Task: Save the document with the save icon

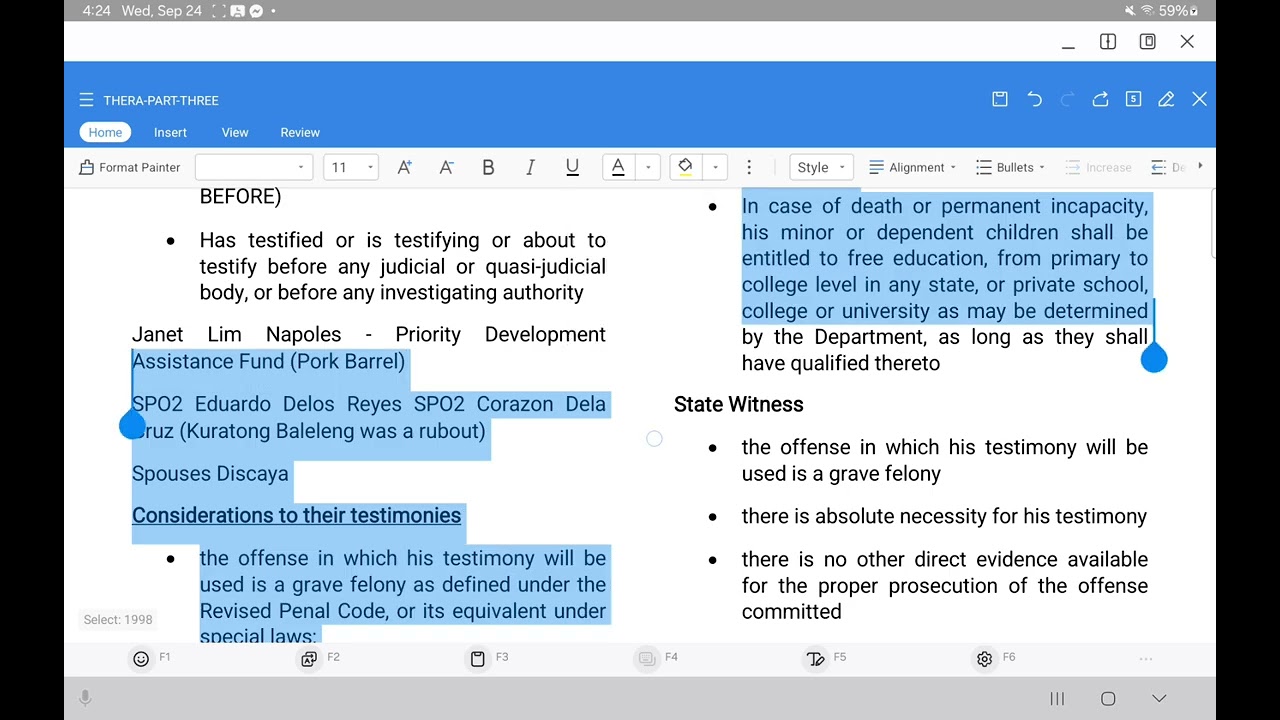Action: click(1000, 99)
